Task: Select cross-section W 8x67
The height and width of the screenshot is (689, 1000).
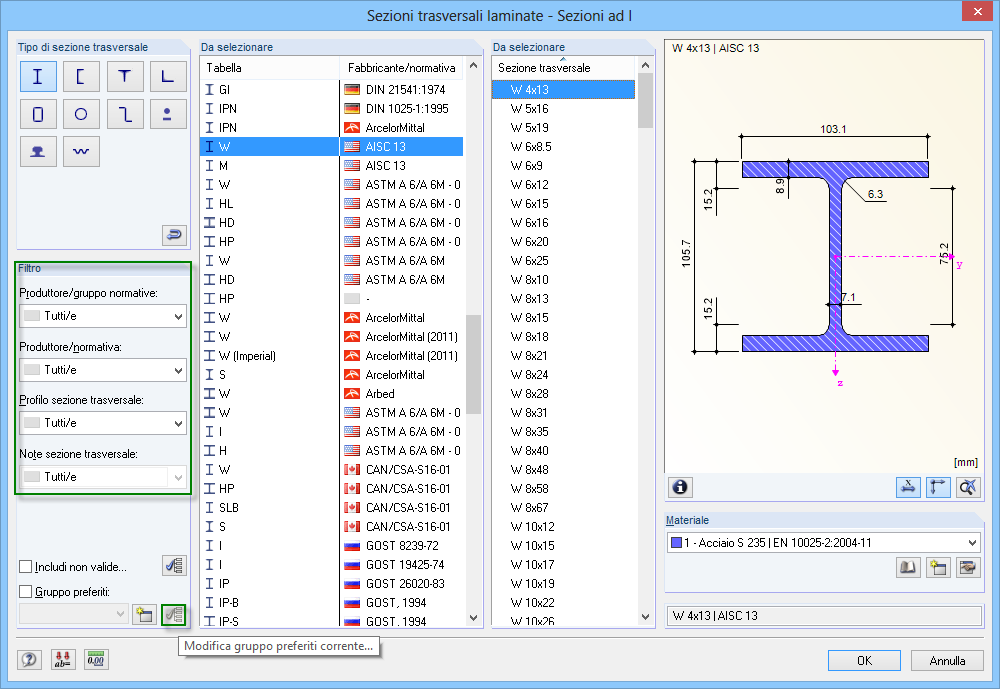Action: 564,507
